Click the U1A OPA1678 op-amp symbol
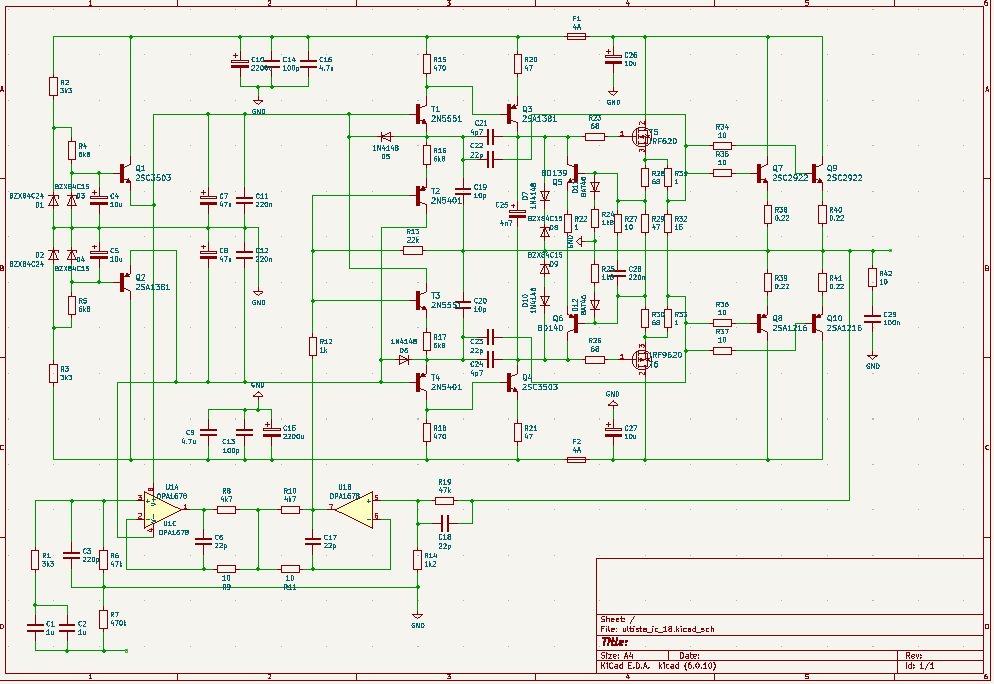 tap(164, 509)
